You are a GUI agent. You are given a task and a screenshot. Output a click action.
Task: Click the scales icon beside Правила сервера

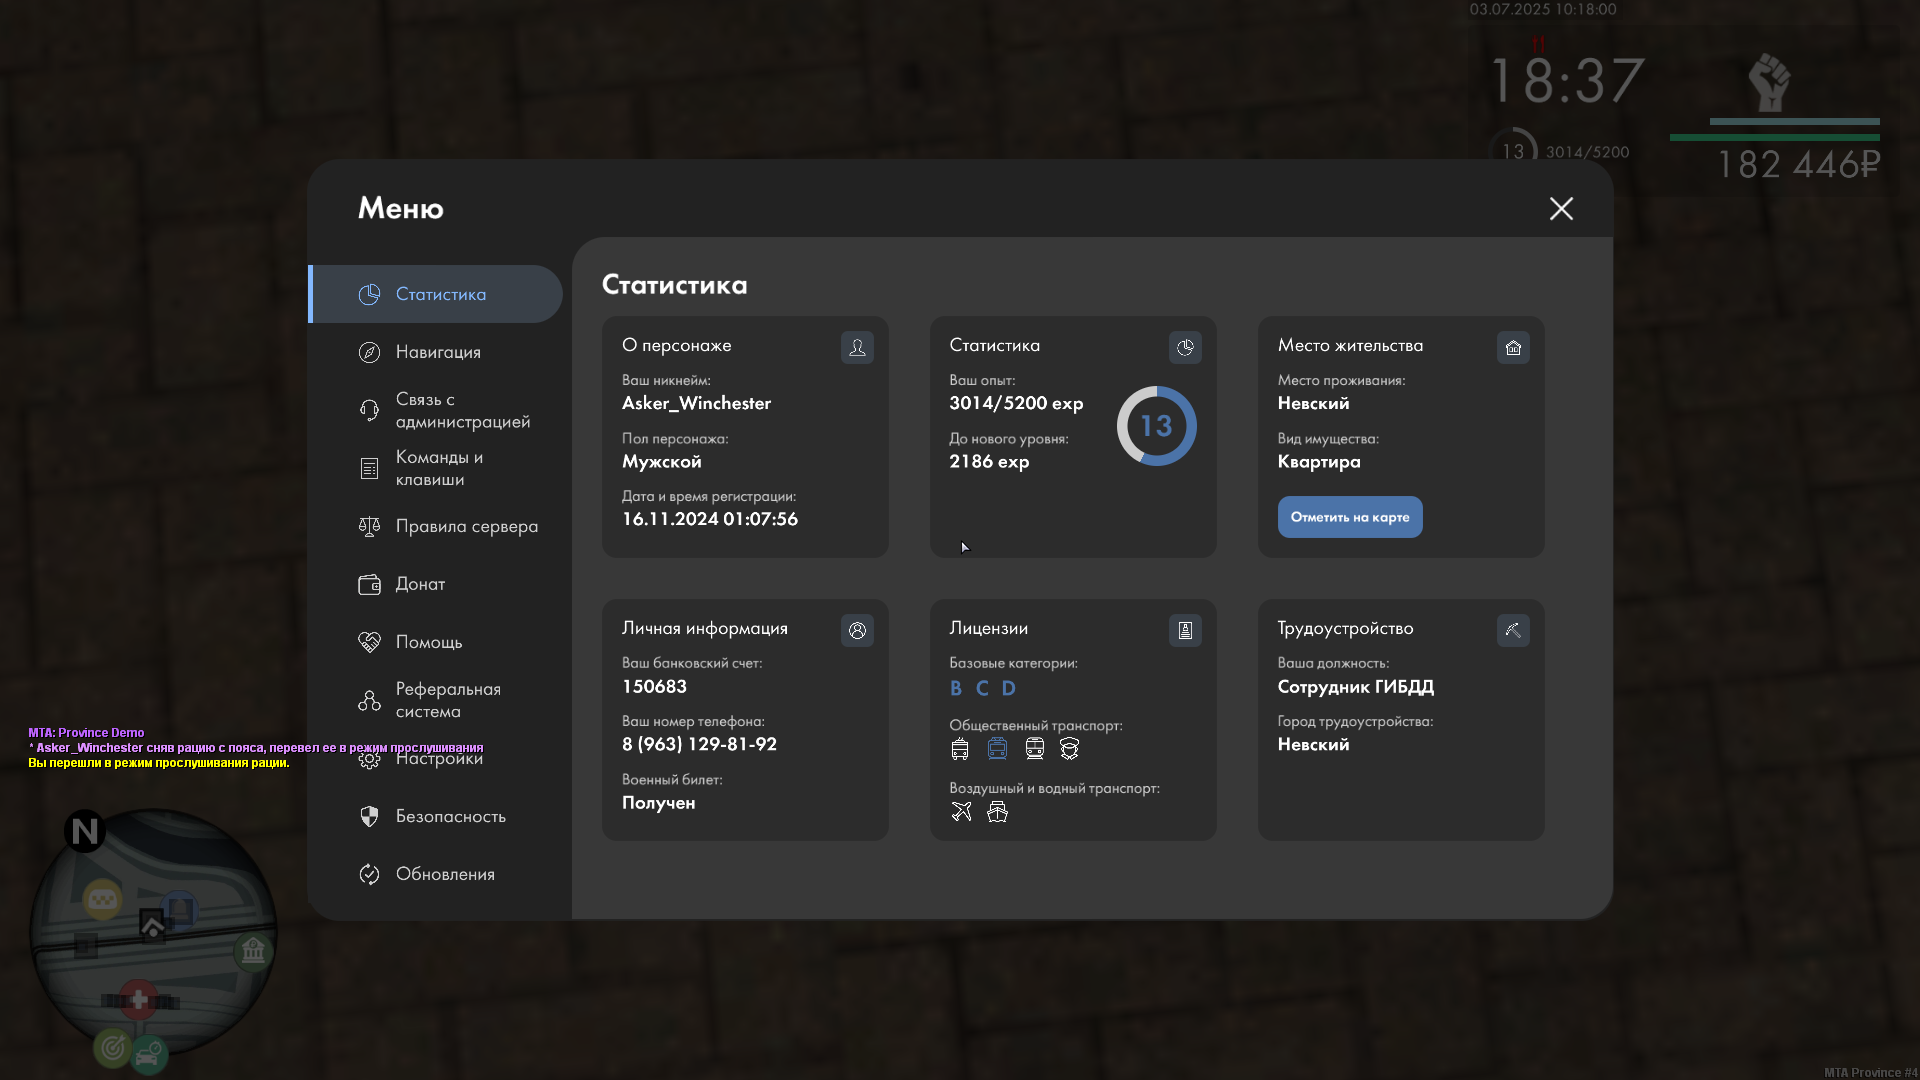[x=369, y=526]
